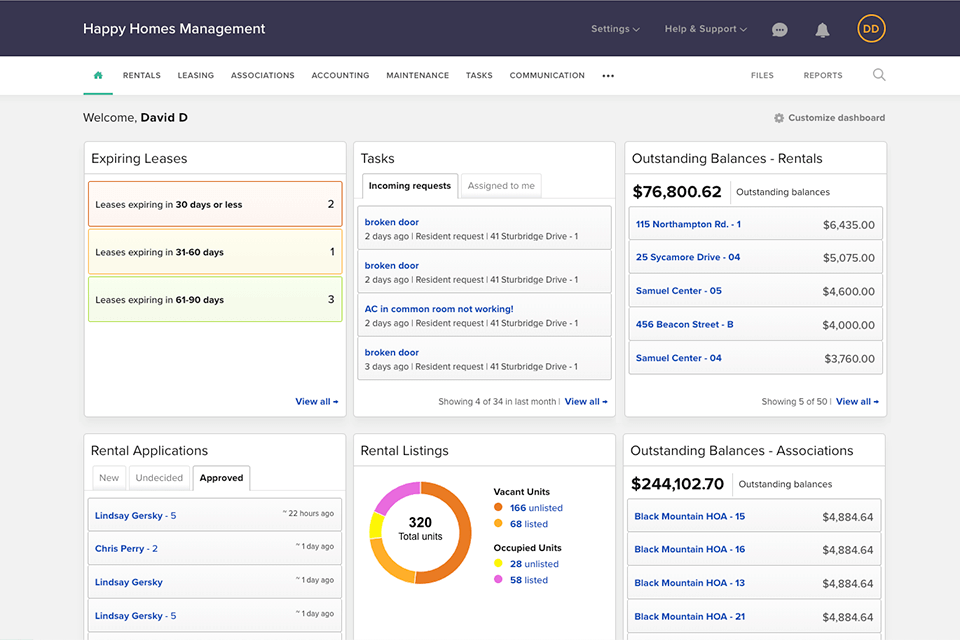
Task: Open AC in common room task
Action: coord(439,309)
